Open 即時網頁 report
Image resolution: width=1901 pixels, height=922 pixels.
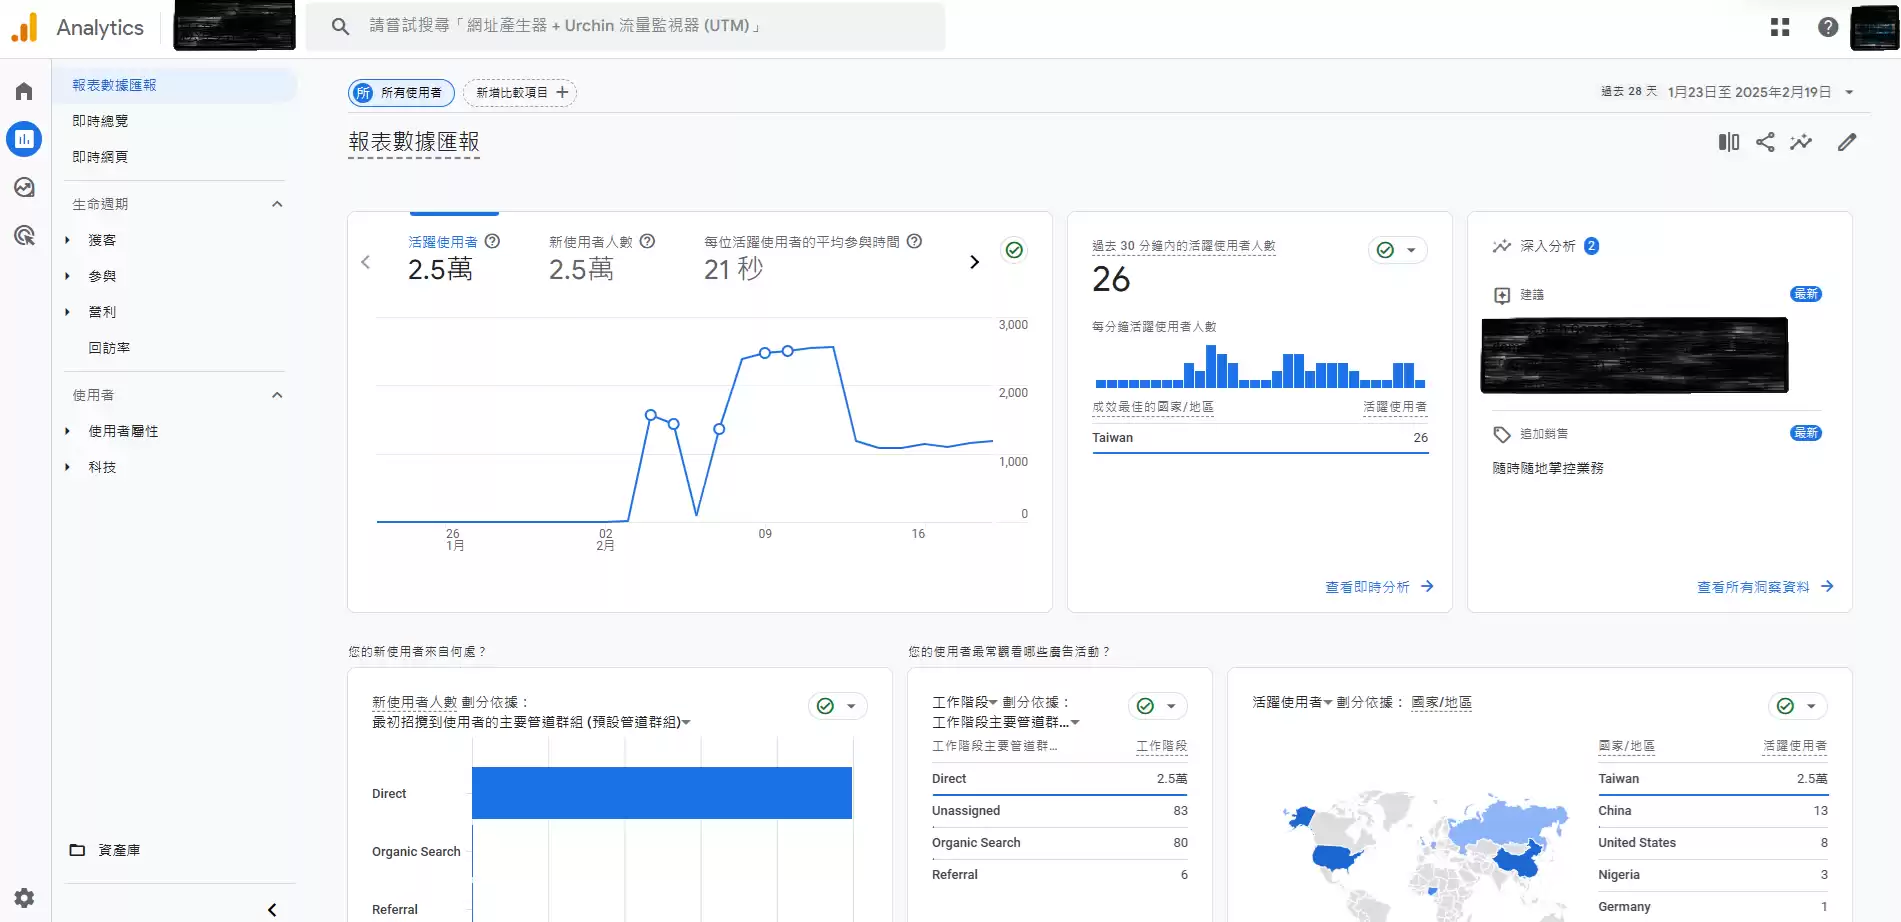[x=100, y=157]
